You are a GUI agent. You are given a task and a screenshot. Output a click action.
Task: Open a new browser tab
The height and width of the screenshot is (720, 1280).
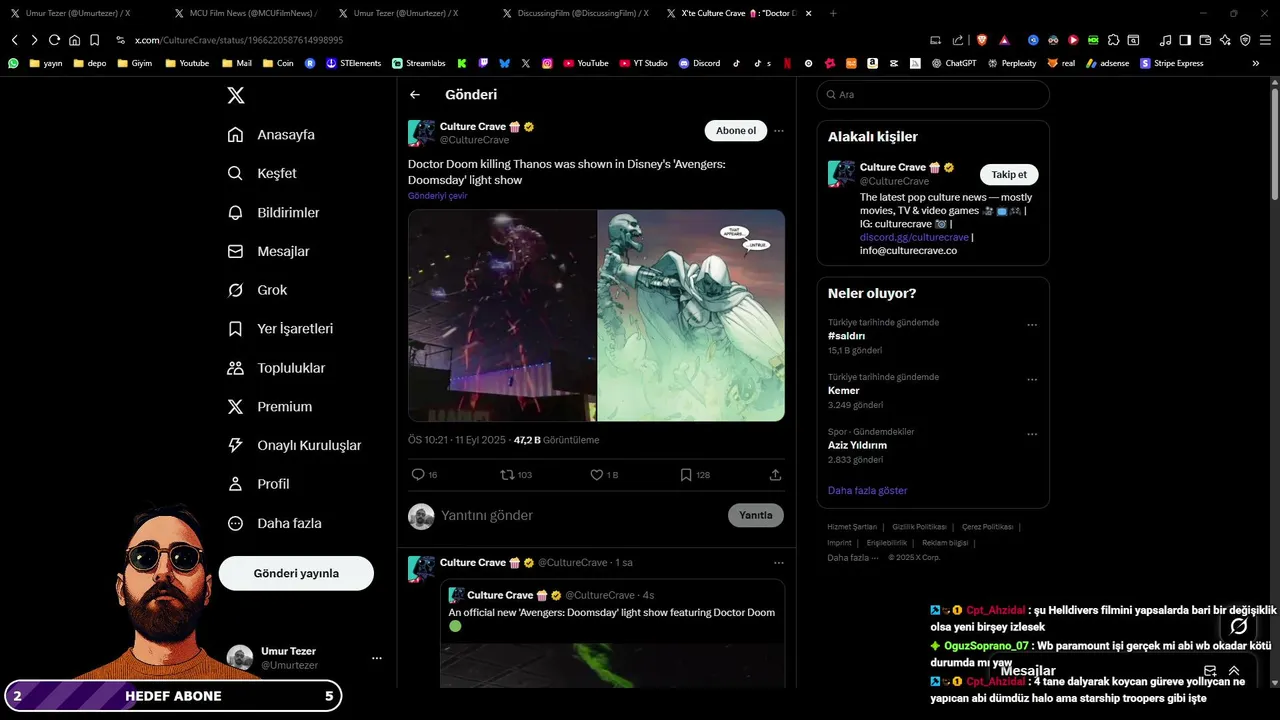(834, 13)
